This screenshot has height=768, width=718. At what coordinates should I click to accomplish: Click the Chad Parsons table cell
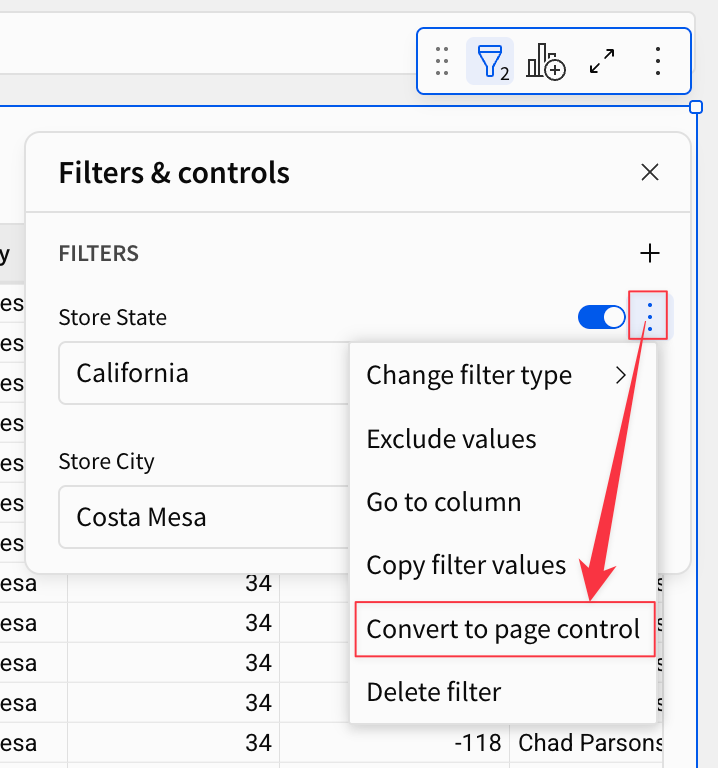(590, 743)
